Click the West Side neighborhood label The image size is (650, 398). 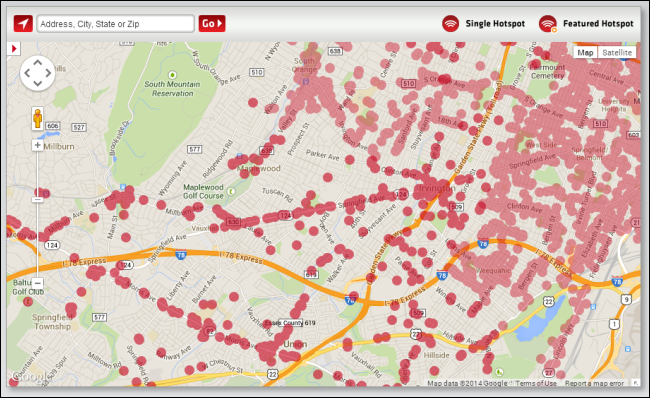(541, 145)
